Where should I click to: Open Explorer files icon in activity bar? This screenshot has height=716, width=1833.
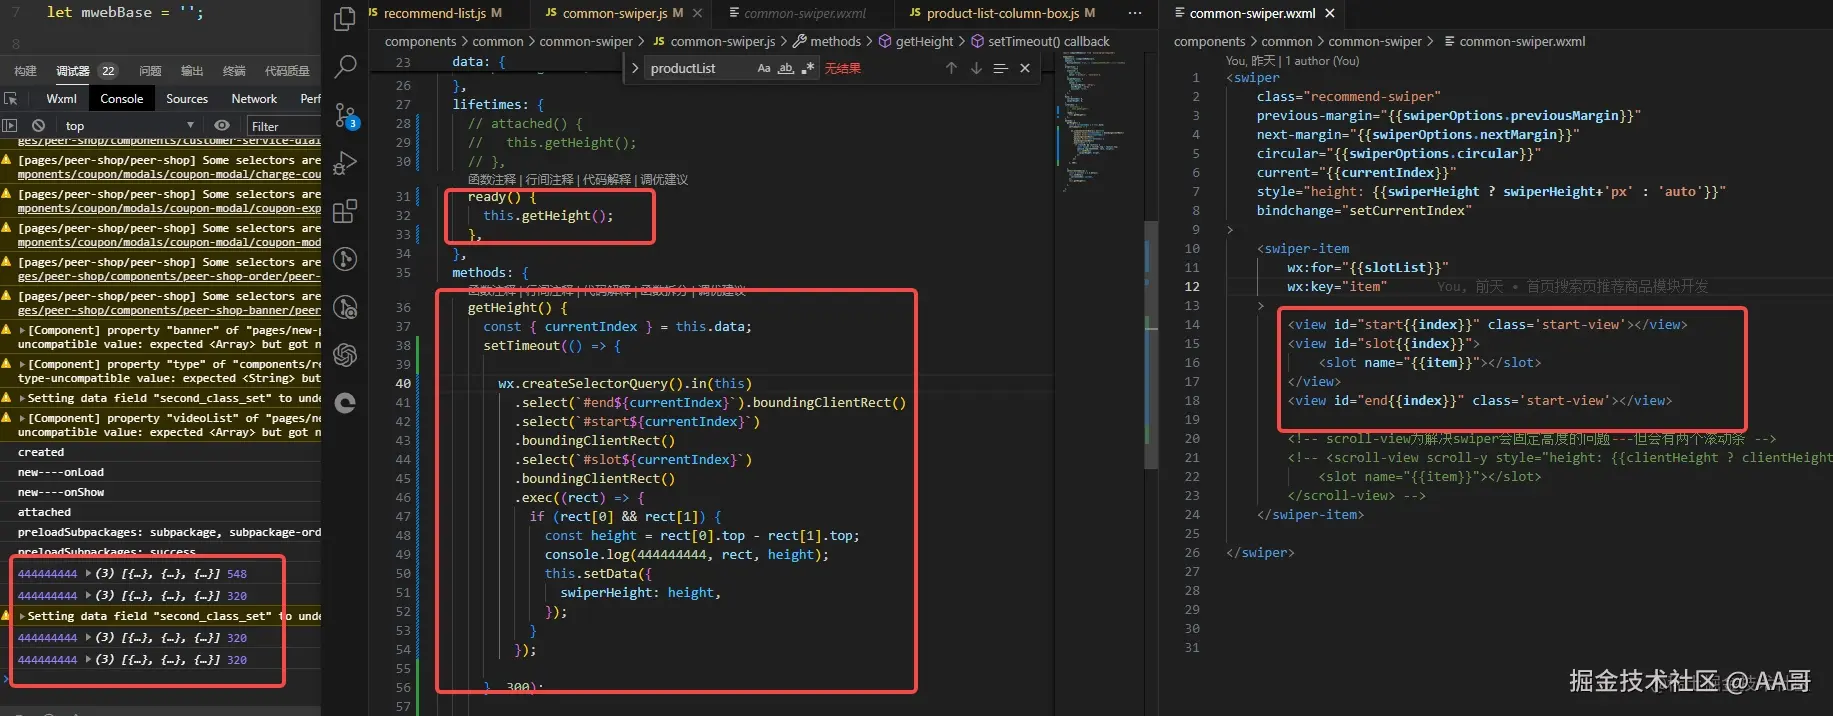click(x=345, y=19)
